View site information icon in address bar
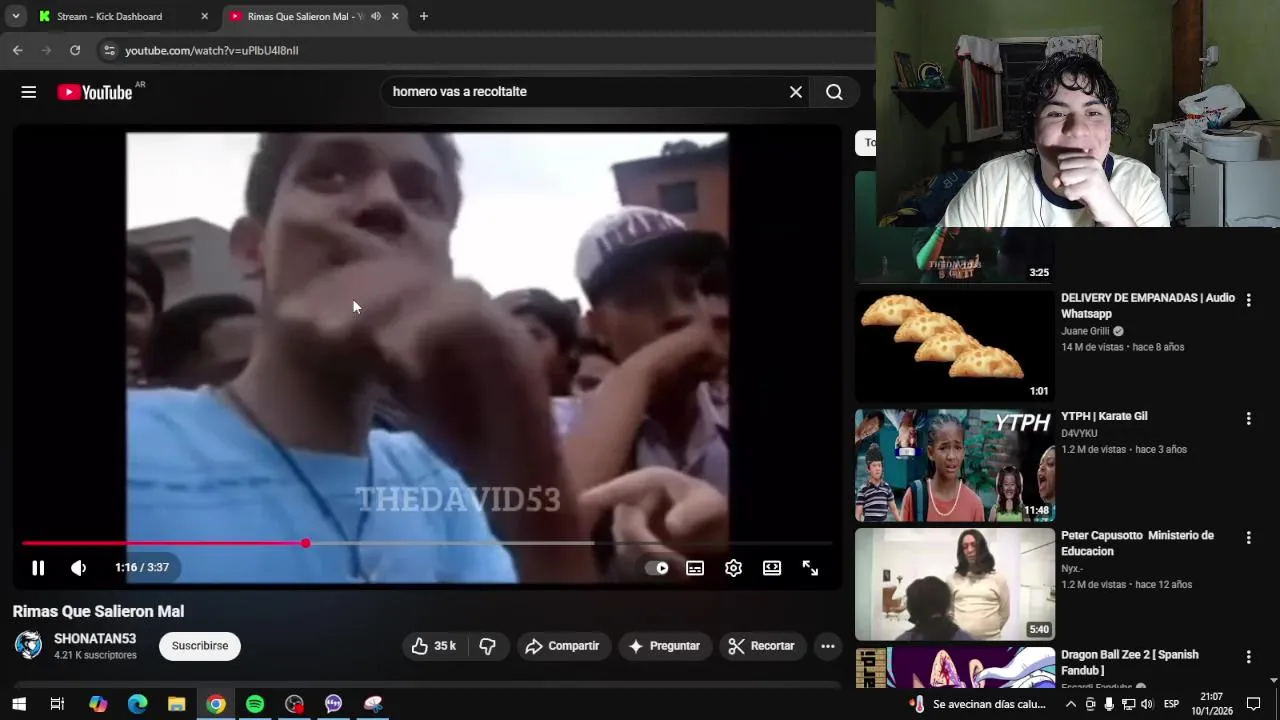 tap(109, 50)
